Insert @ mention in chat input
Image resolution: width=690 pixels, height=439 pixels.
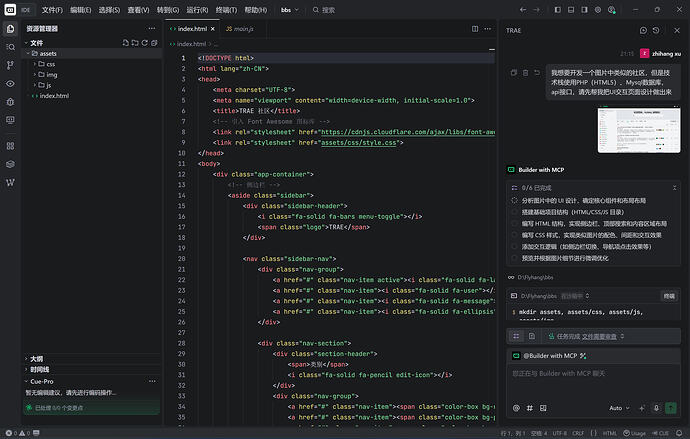516,408
